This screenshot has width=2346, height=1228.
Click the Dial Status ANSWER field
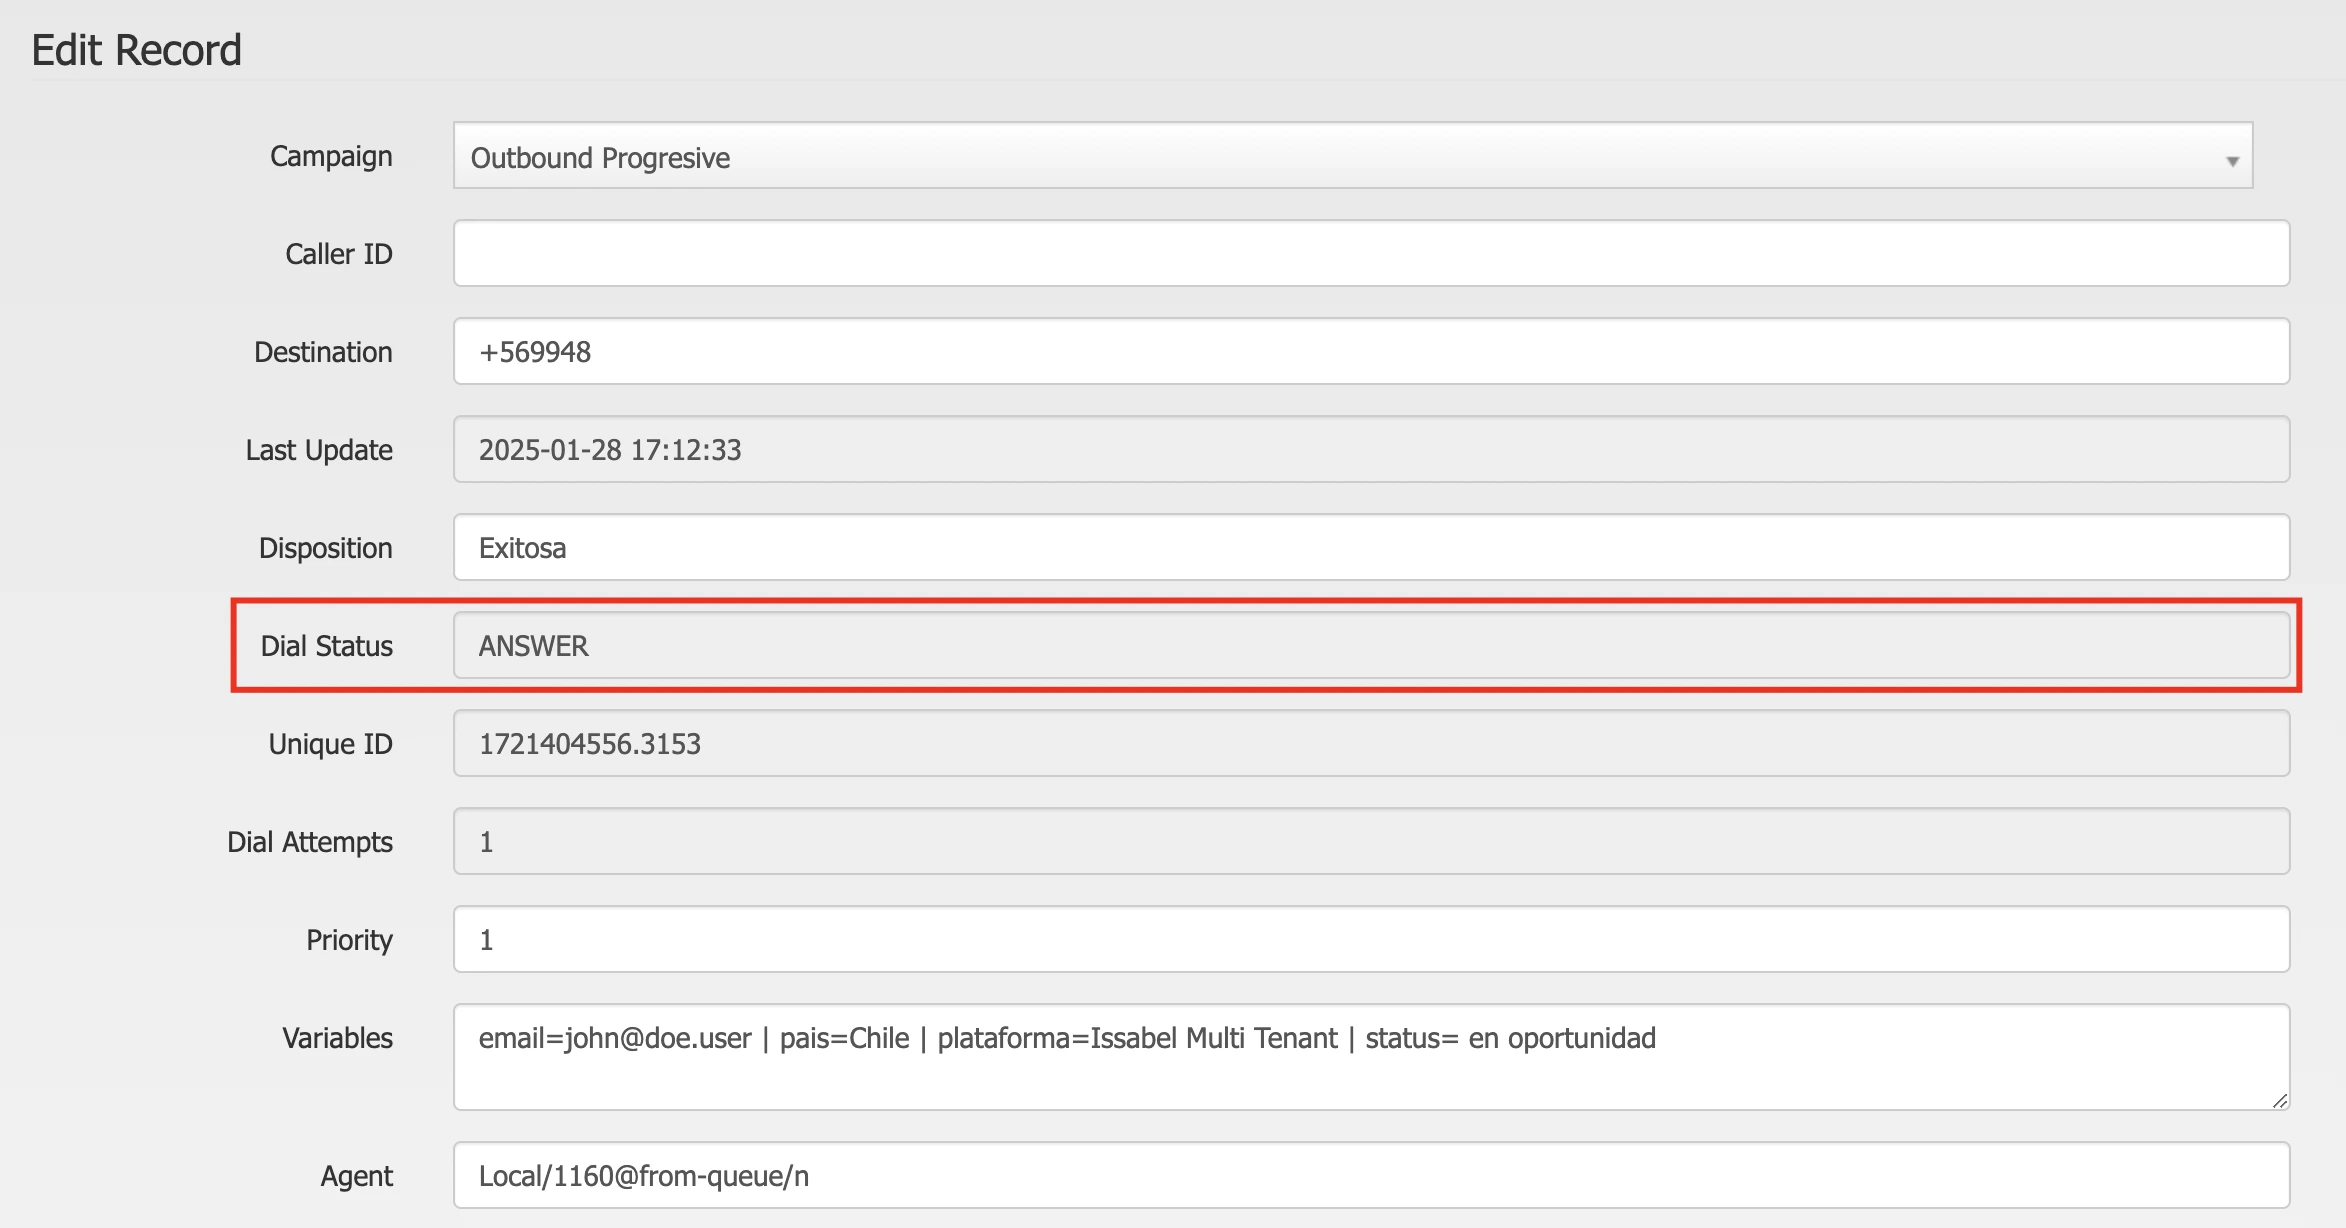click(x=1370, y=646)
